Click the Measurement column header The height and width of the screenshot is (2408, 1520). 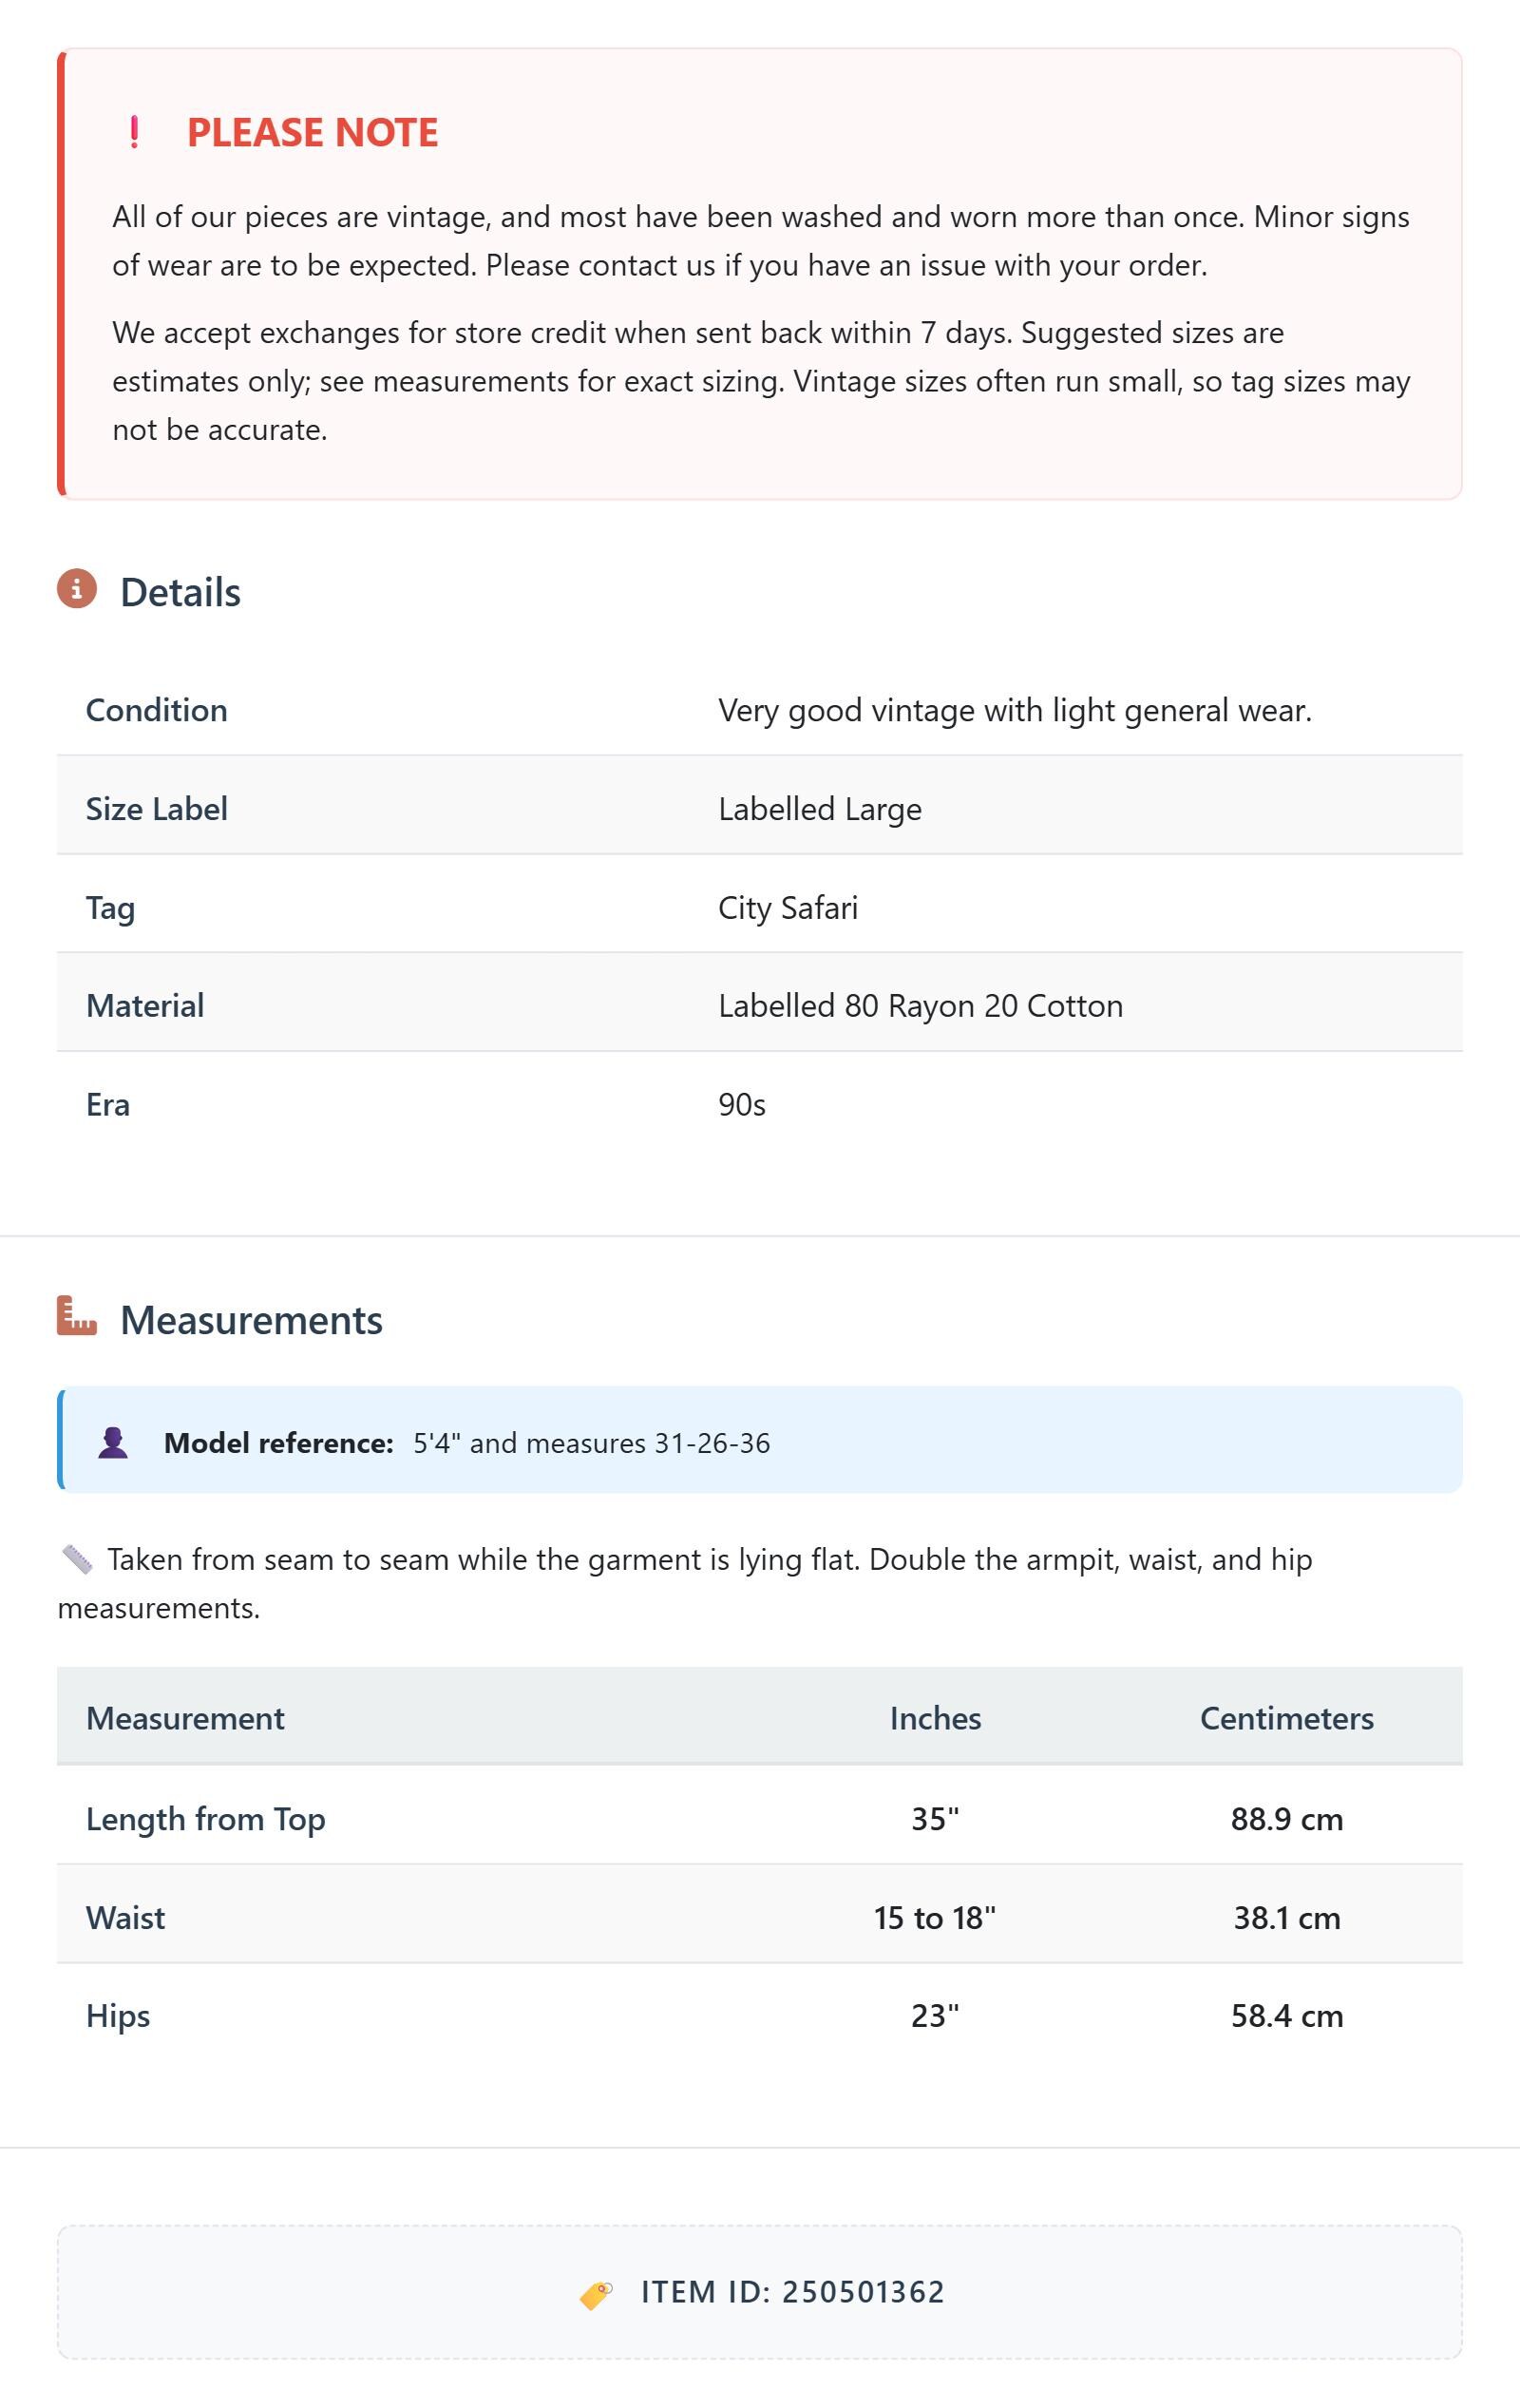185,1718
